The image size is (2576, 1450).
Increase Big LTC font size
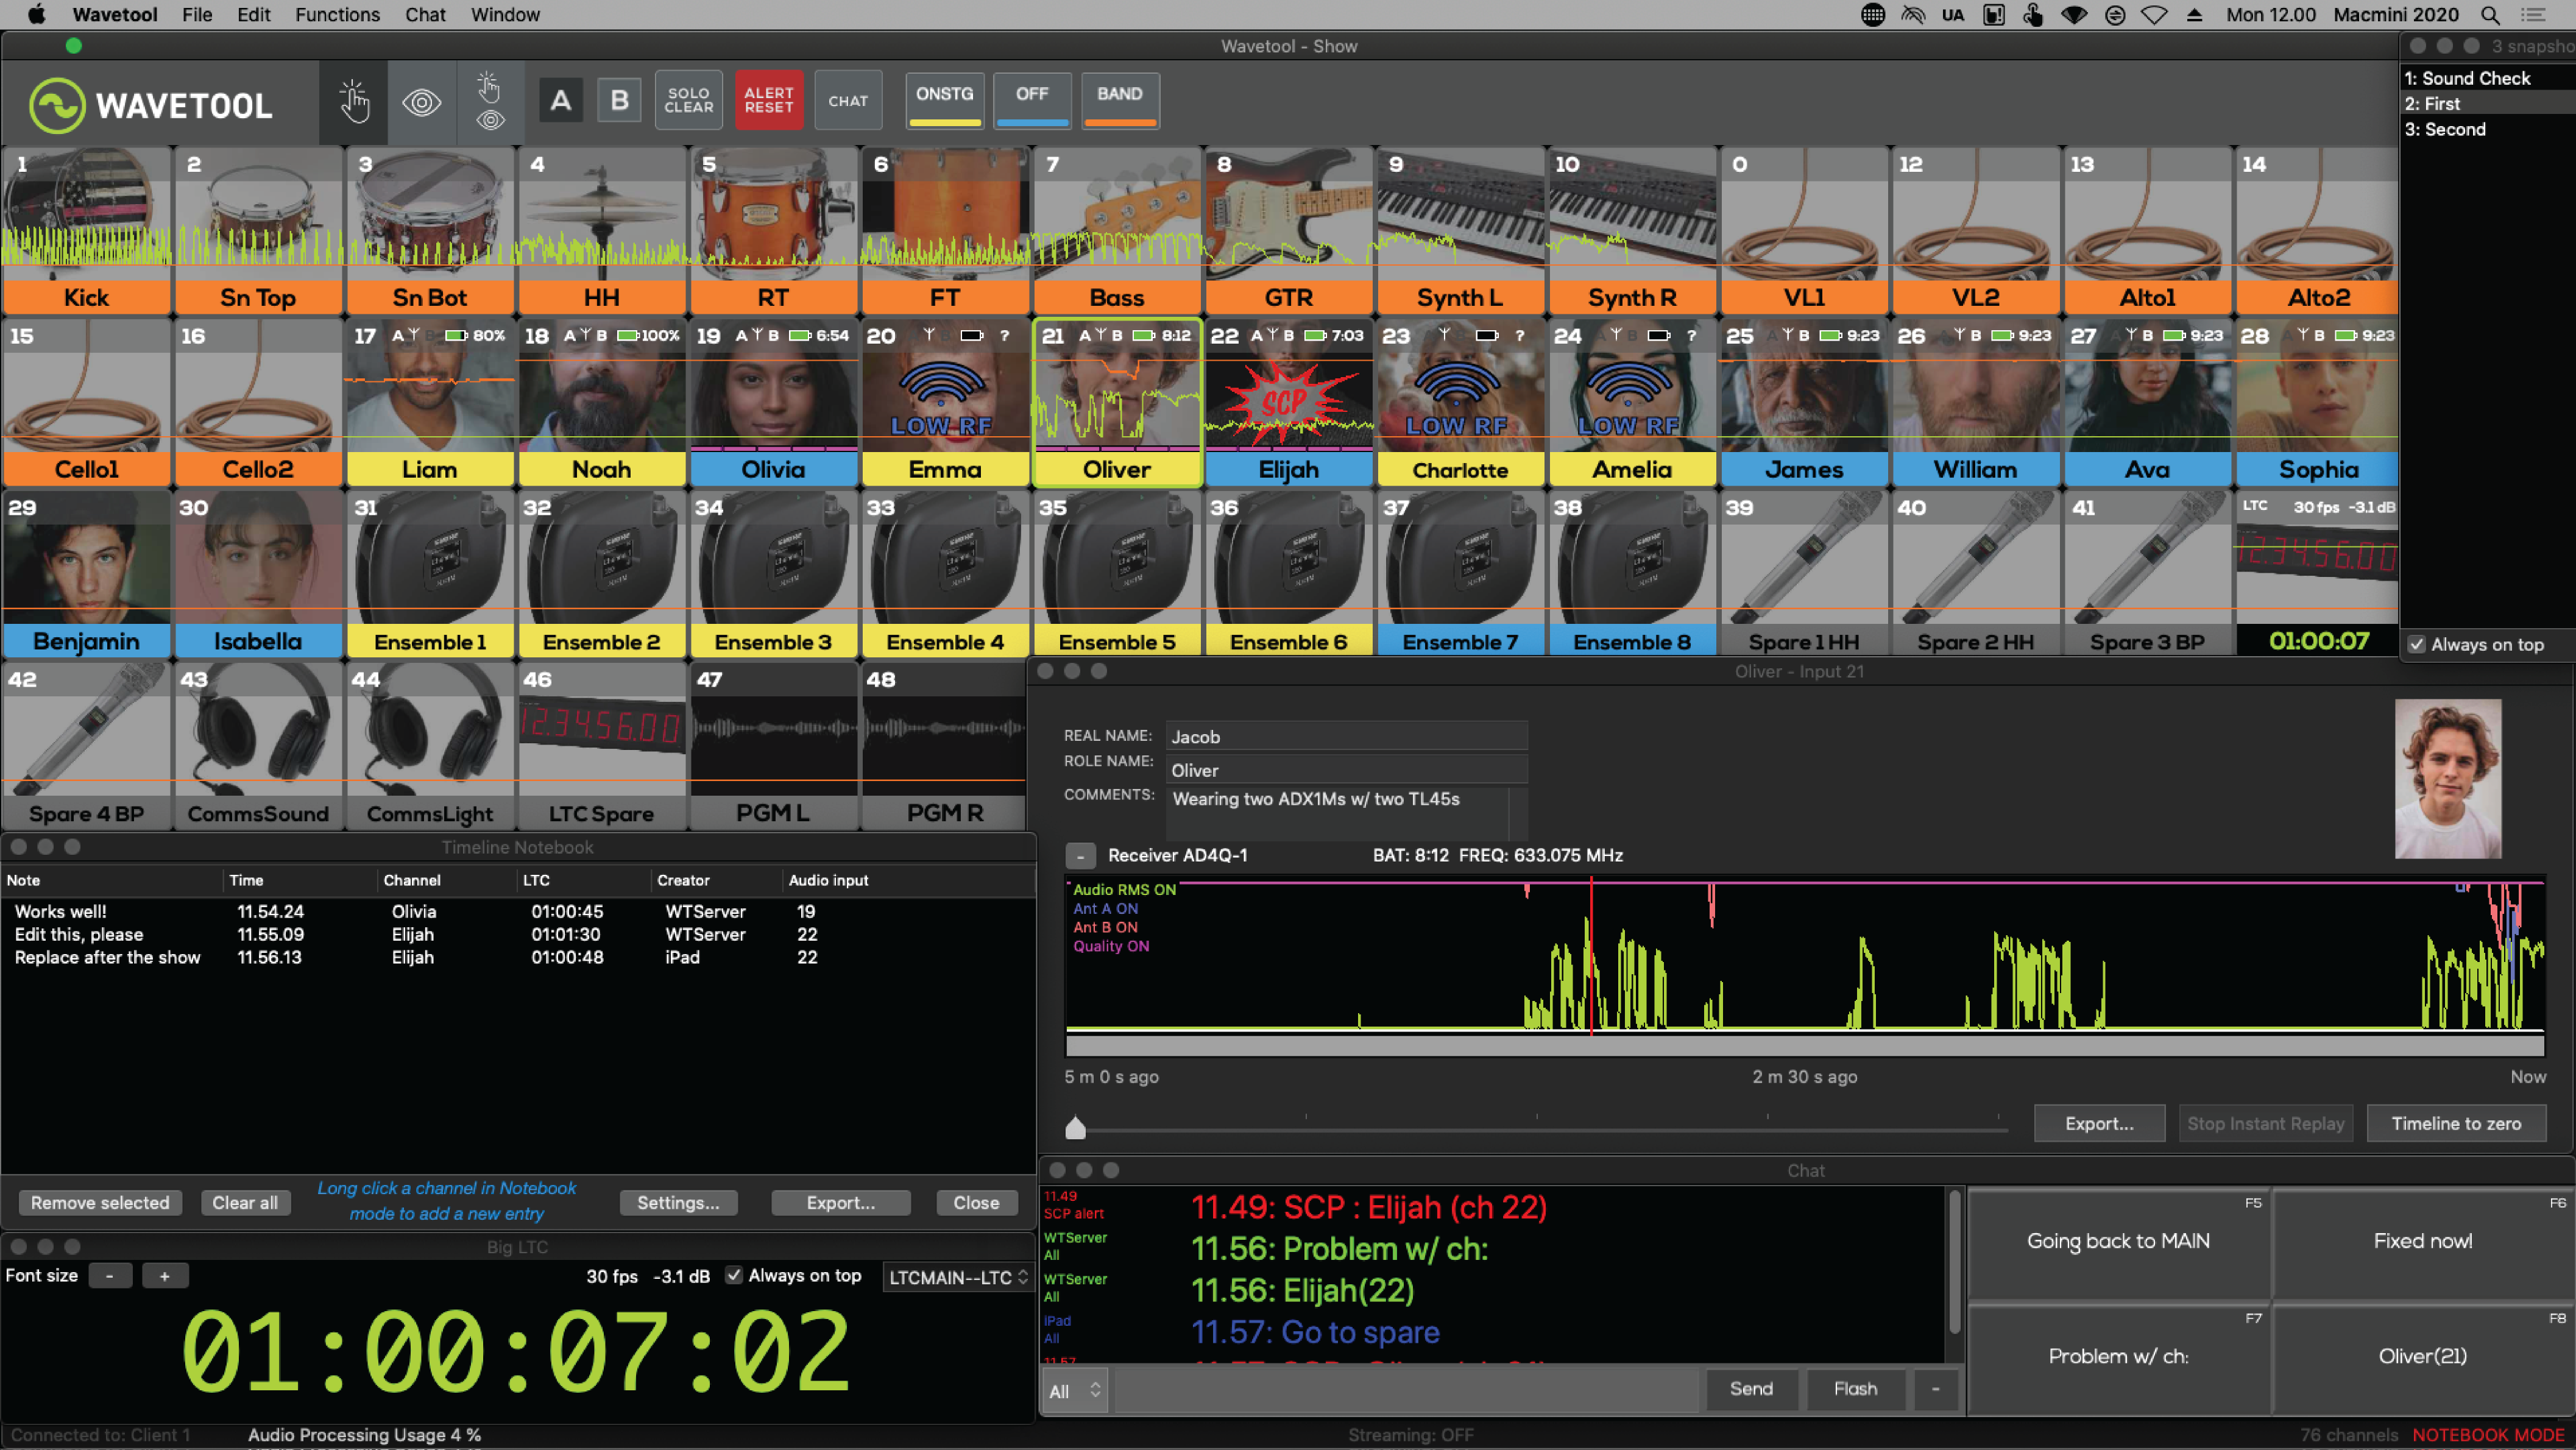pyautogui.click(x=164, y=1276)
